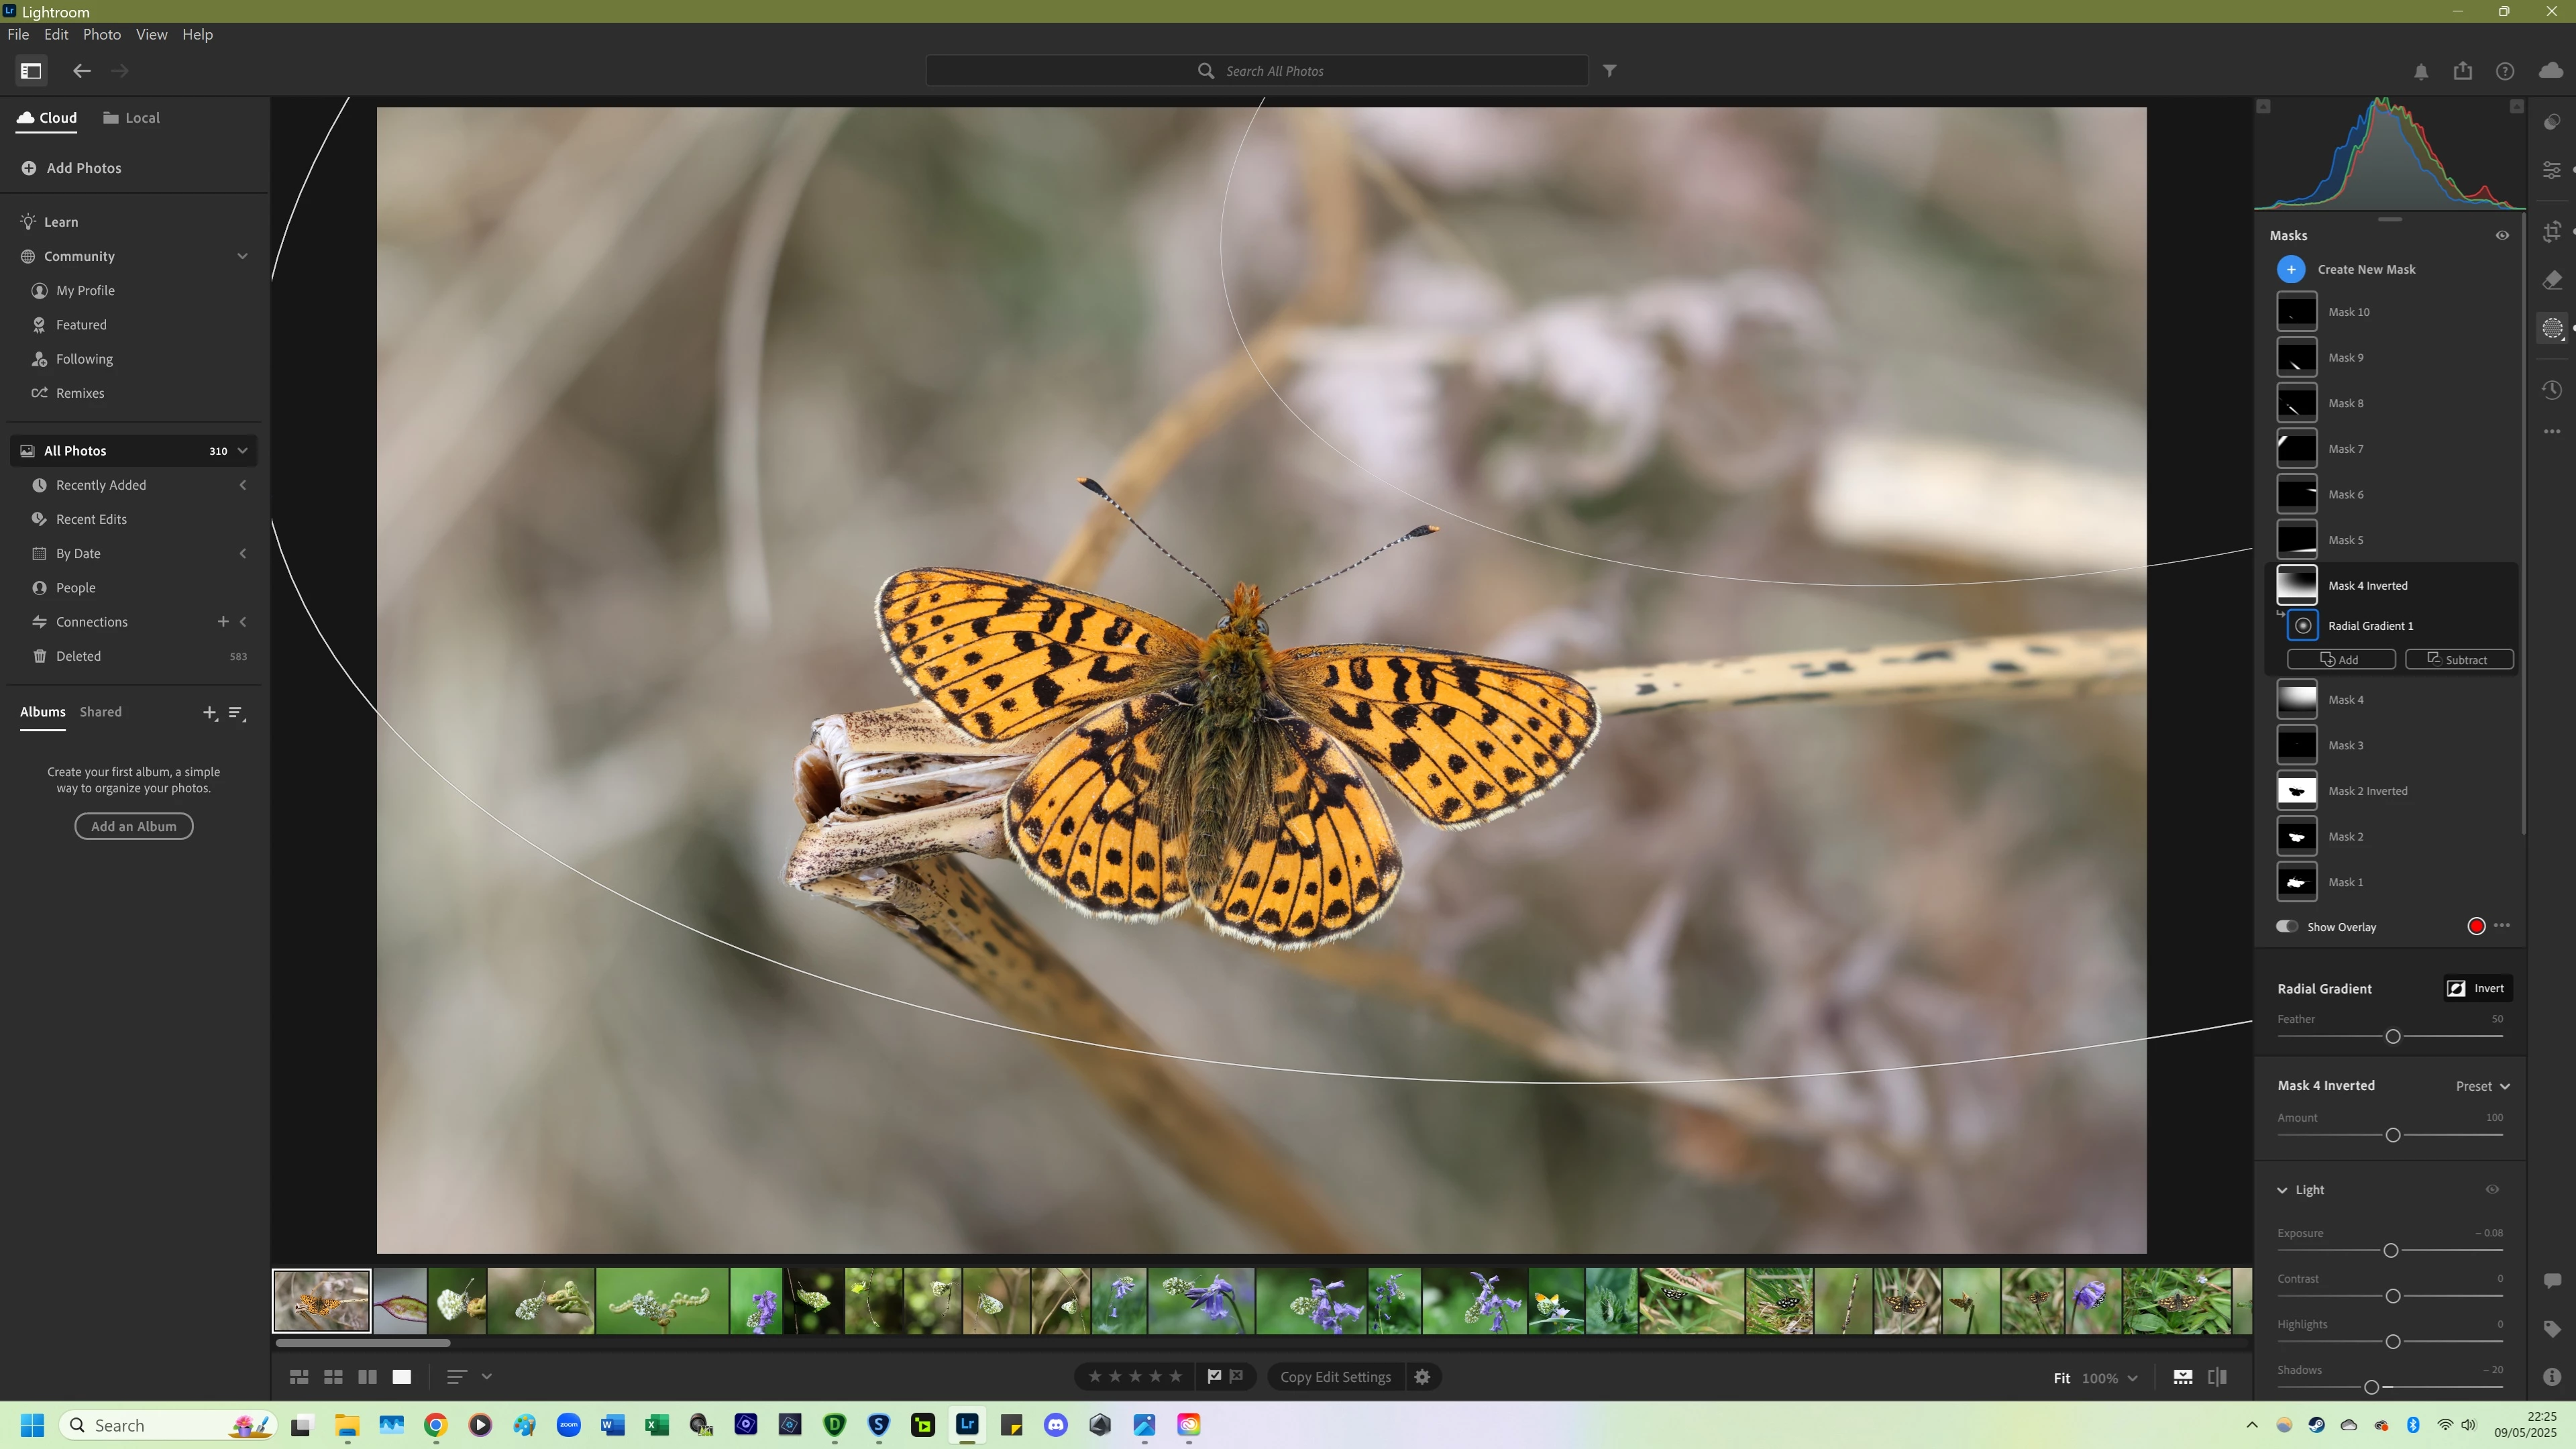2576x1449 pixels.
Task: Click the red overlay color swatch
Action: [x=2476, y=926]
